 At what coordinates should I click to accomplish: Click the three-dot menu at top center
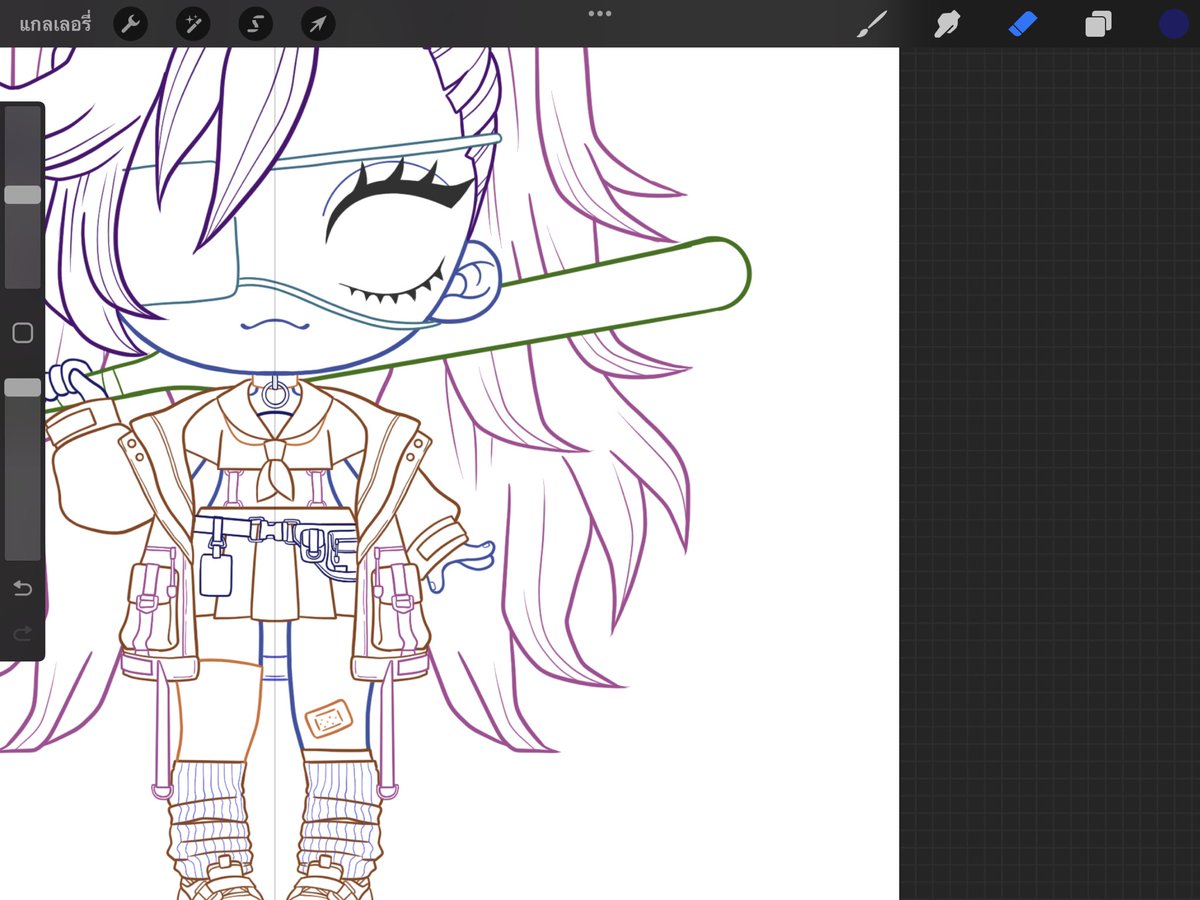point(600,14)
